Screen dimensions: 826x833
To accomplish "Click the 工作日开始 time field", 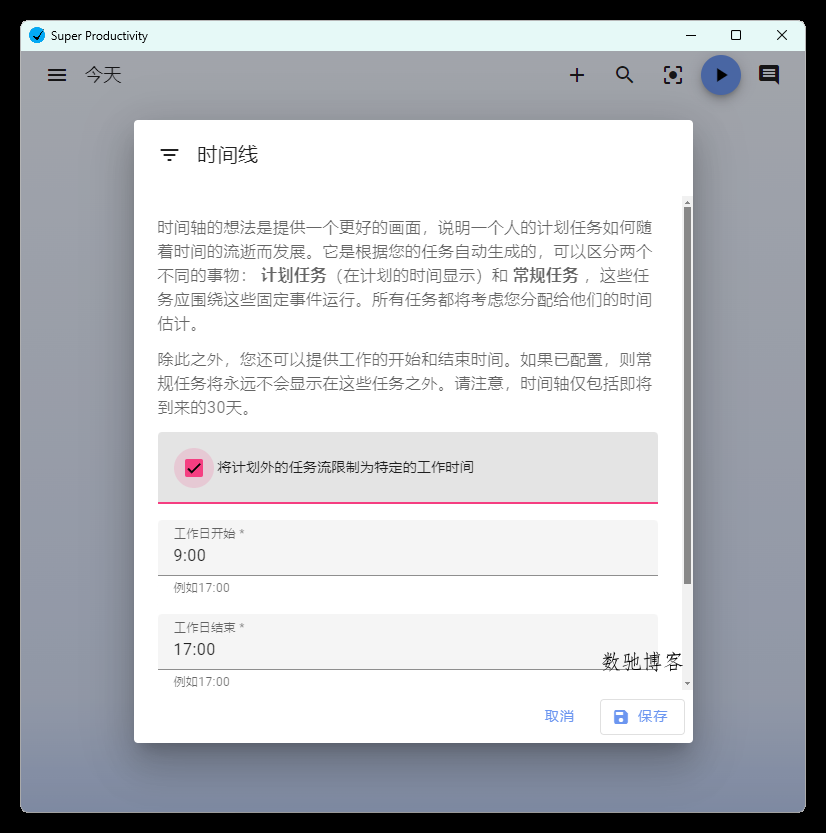I will (408, 548).
